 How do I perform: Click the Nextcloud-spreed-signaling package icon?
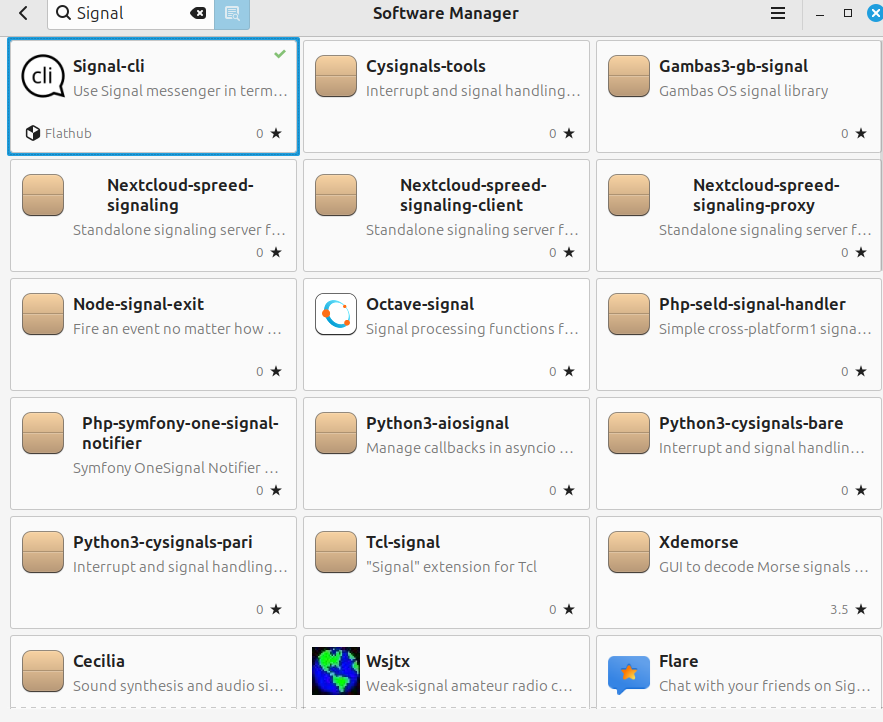(x=43, y=195)
